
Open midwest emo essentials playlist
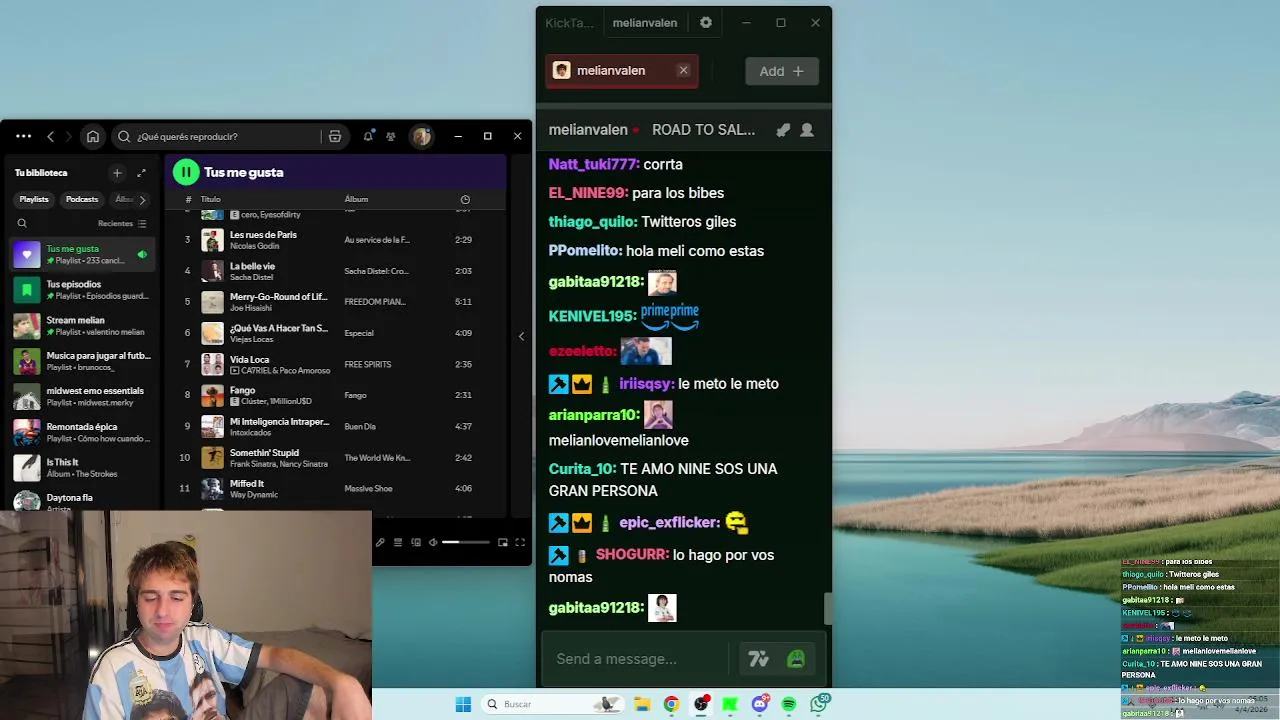84,397
